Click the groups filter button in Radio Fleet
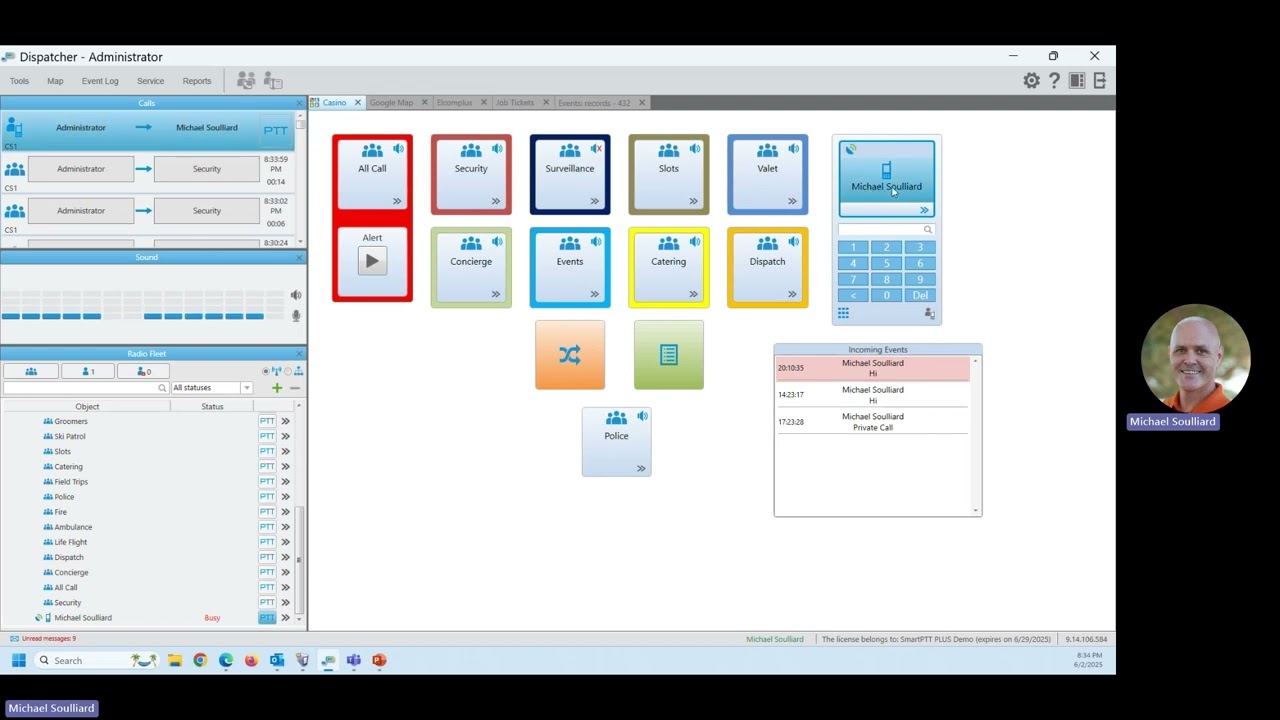Viewport: 1280px width, 720px height. [31, 371]
